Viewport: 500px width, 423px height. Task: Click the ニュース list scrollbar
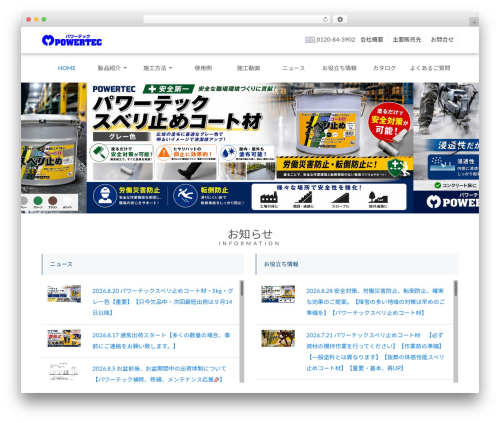[242, 331]
